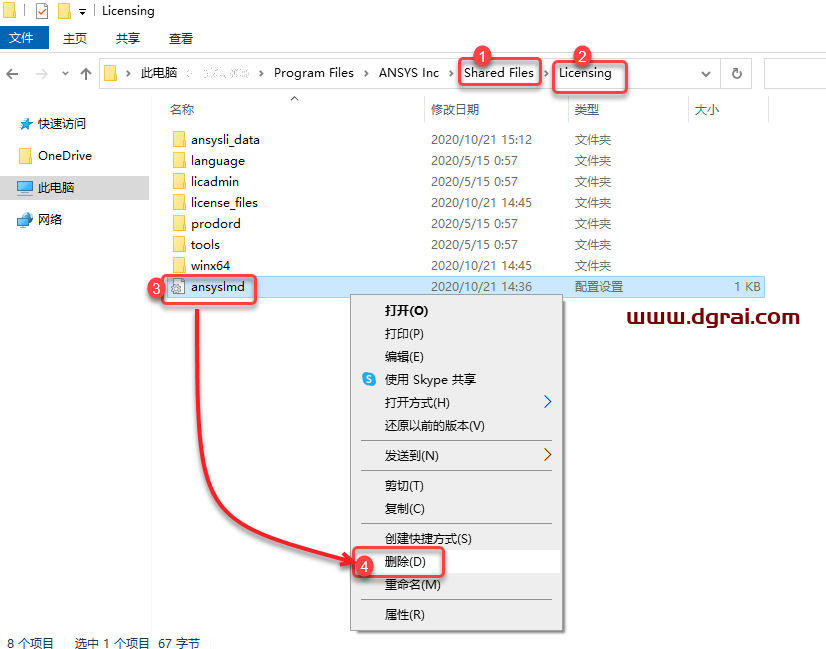Sort by 名称 column header
The image size is (826, 649).
pos(182,110)
